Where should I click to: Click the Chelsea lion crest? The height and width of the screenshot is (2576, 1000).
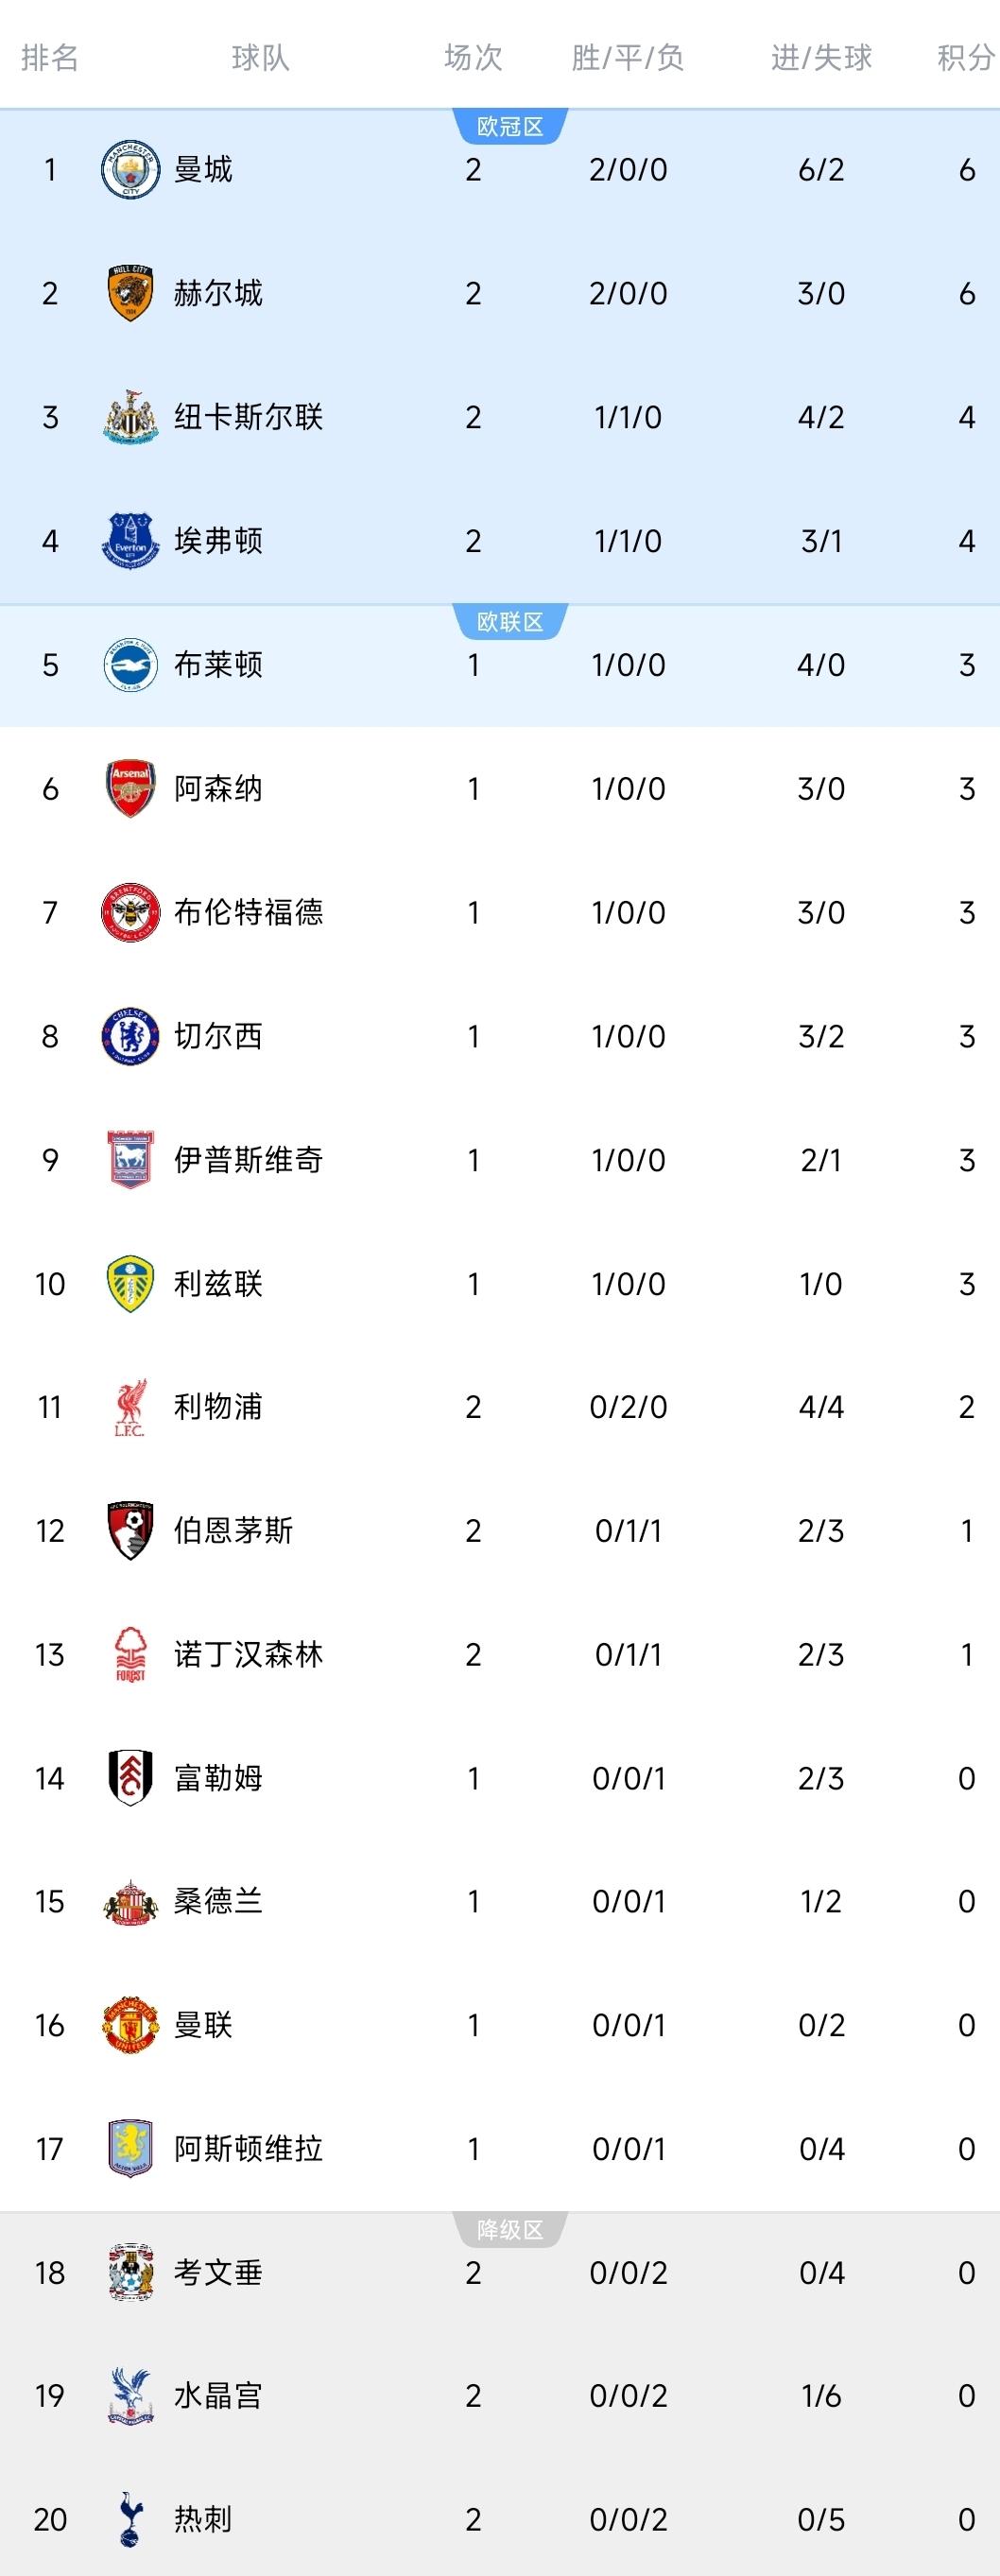point(130,1036)
